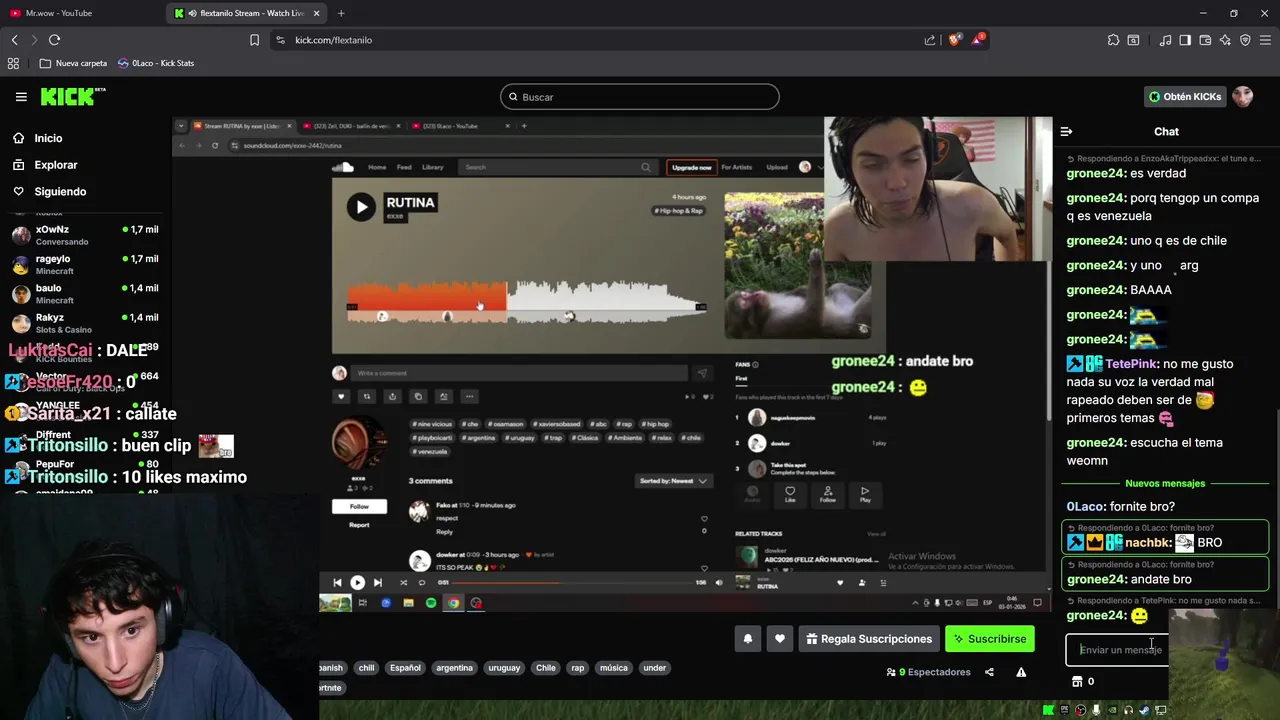This screenshot has width=1280, height=720.
Task: Open the Brave VPN shield icon
Action: (x=1245, y=40)
